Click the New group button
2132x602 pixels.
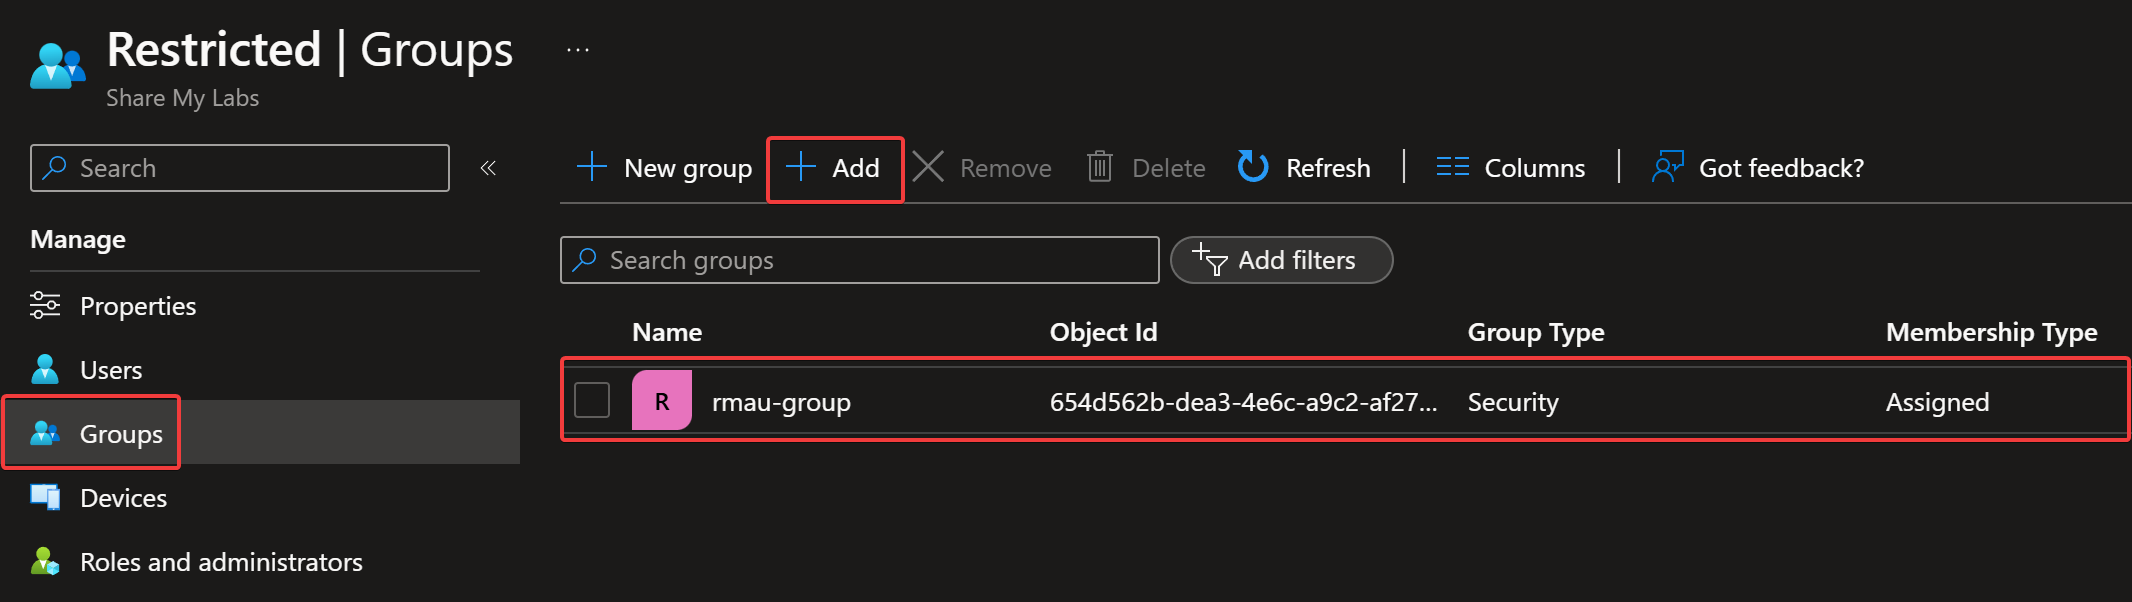point(665,168)
